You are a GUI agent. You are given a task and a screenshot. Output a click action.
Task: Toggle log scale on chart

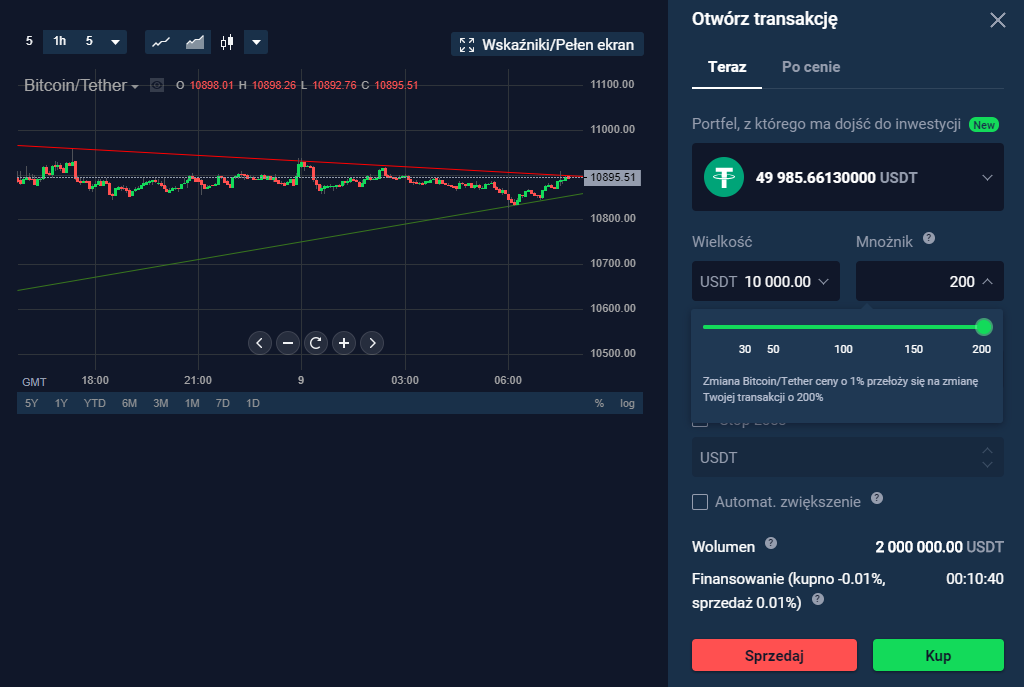tap(627, 403)
